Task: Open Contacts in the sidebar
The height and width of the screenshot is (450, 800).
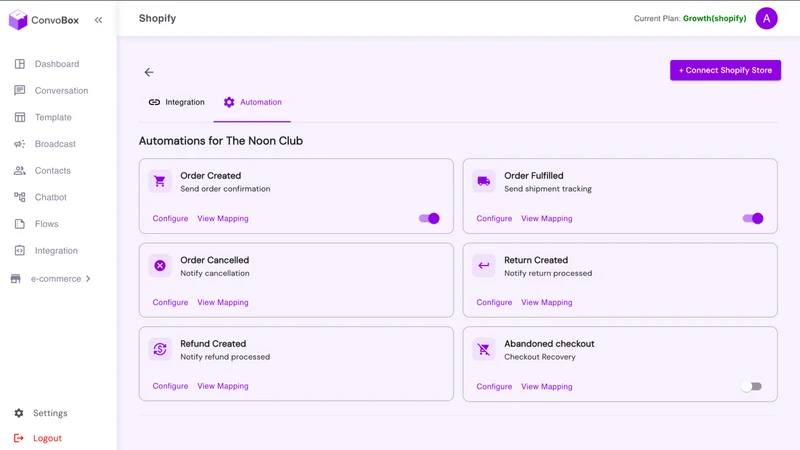Action: pos(53,170)
